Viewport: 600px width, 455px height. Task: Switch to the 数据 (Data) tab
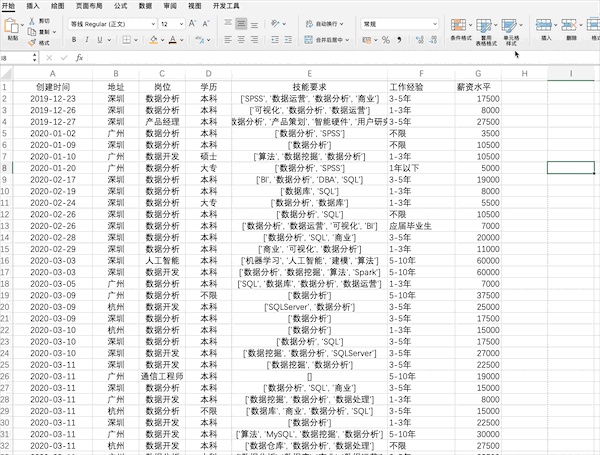(x=145, y=6)
